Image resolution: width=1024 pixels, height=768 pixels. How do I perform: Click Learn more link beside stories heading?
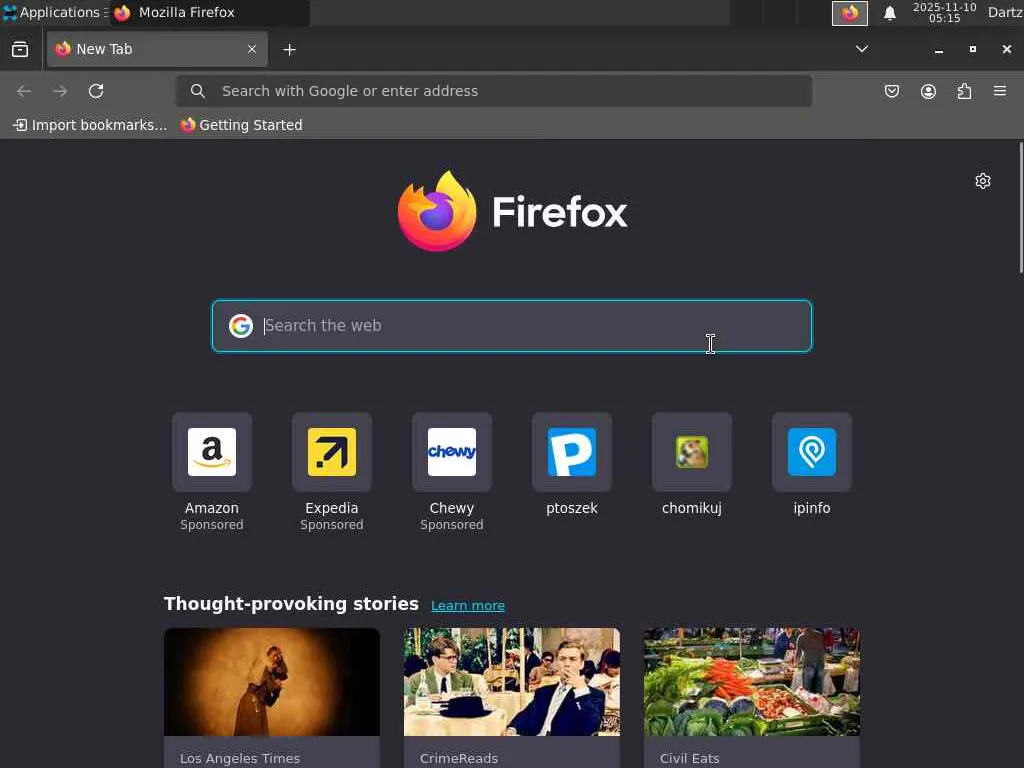[x=468, y=605]
